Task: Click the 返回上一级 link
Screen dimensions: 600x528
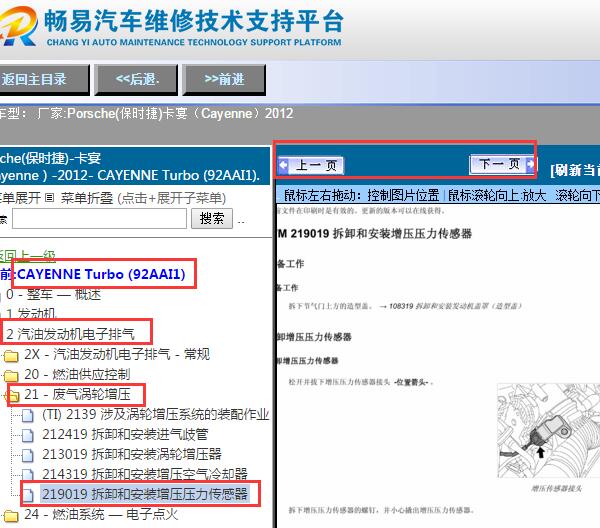Action: pos(28,256)
